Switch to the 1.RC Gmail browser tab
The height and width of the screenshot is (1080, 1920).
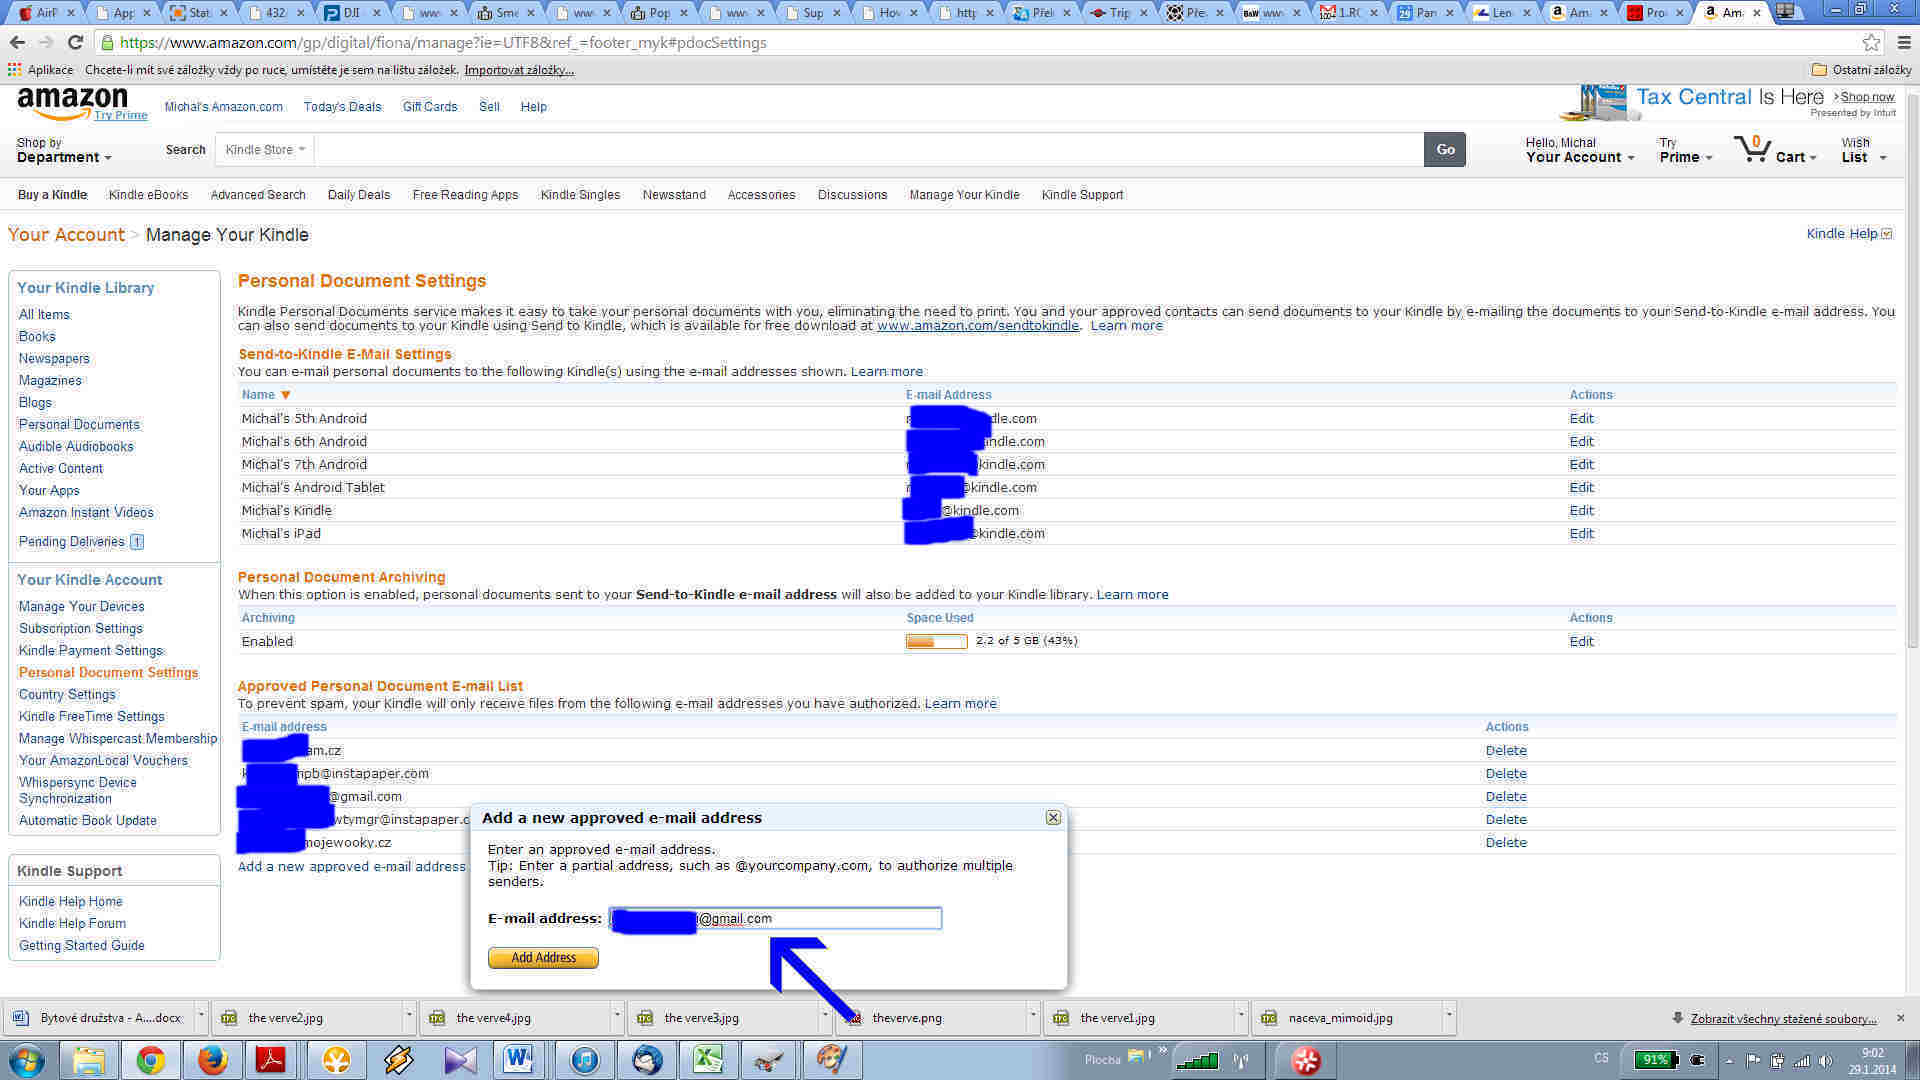(x=1349, y=13)
